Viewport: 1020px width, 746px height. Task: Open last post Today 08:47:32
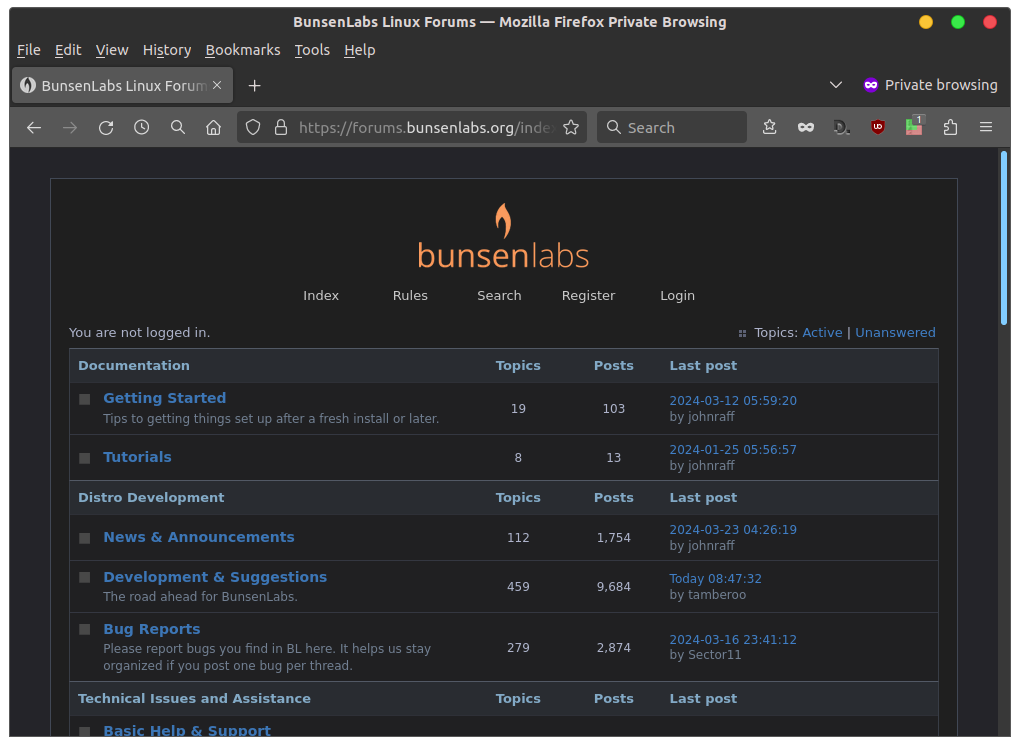[x=715, y=579]
